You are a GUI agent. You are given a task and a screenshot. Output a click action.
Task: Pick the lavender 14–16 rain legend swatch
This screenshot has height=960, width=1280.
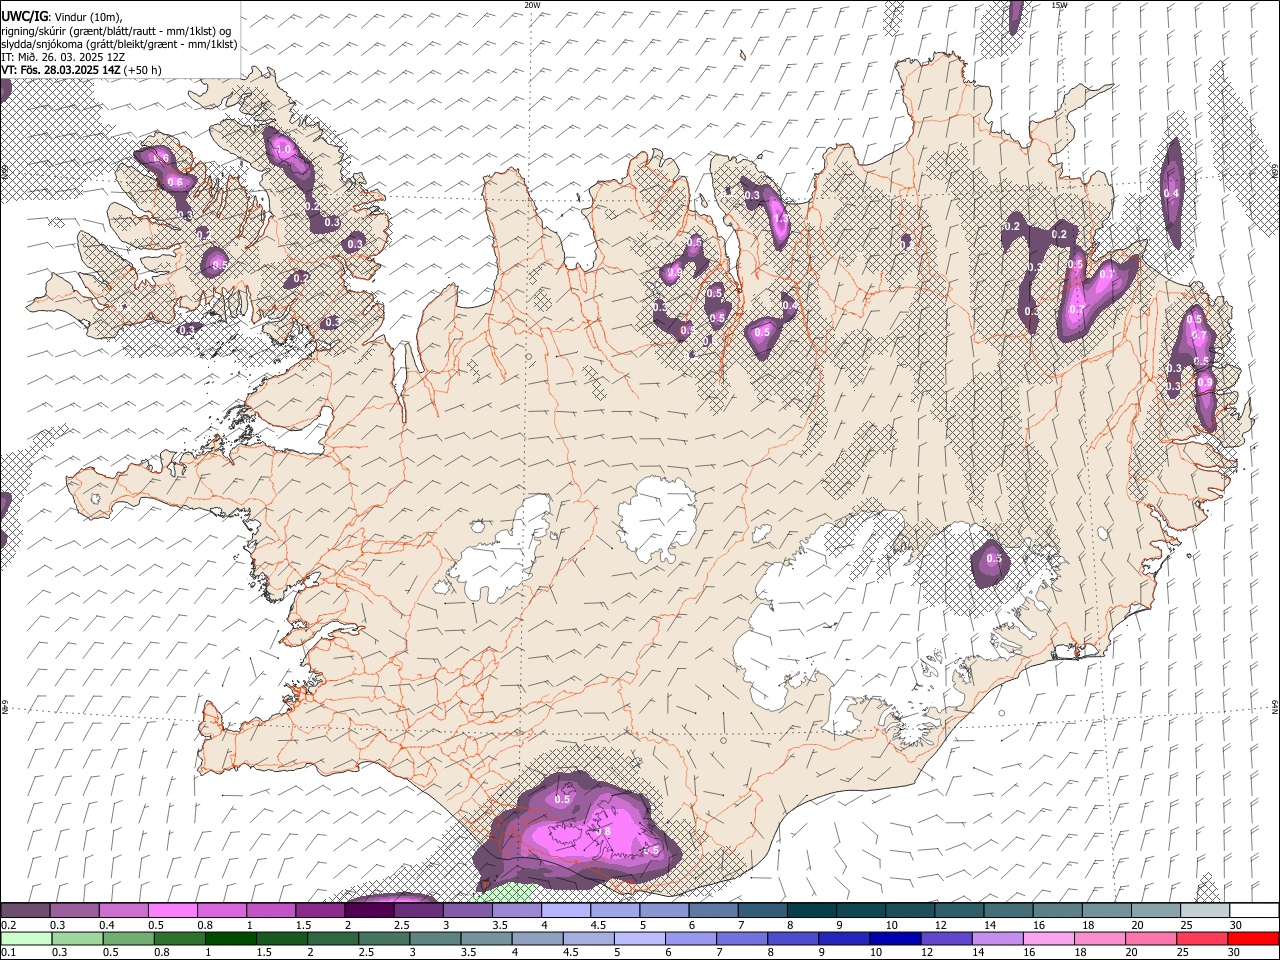[x=998, y=939]
